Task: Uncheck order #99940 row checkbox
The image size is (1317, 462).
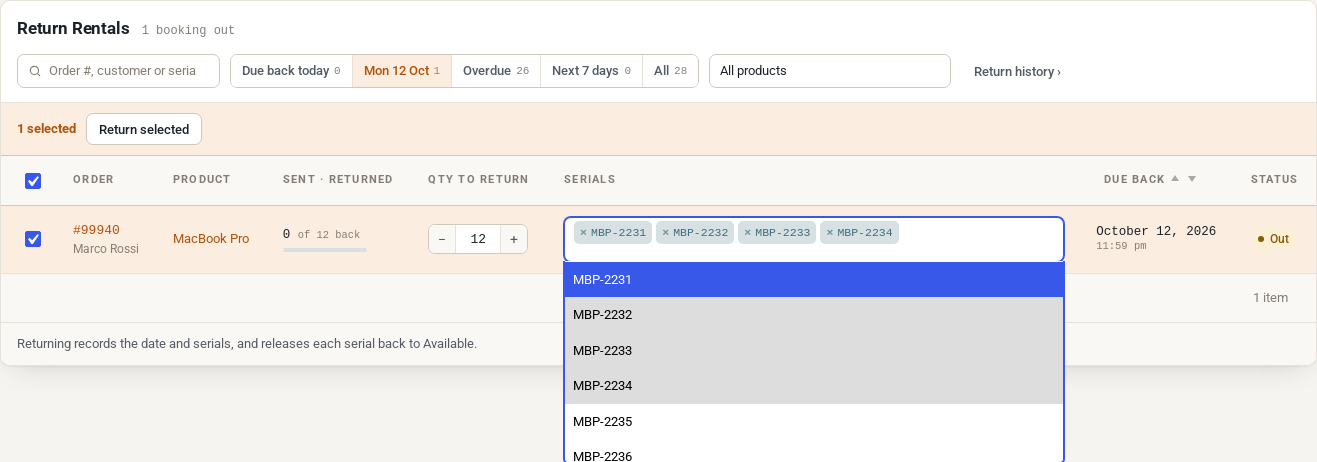Action: coord(33,239)
